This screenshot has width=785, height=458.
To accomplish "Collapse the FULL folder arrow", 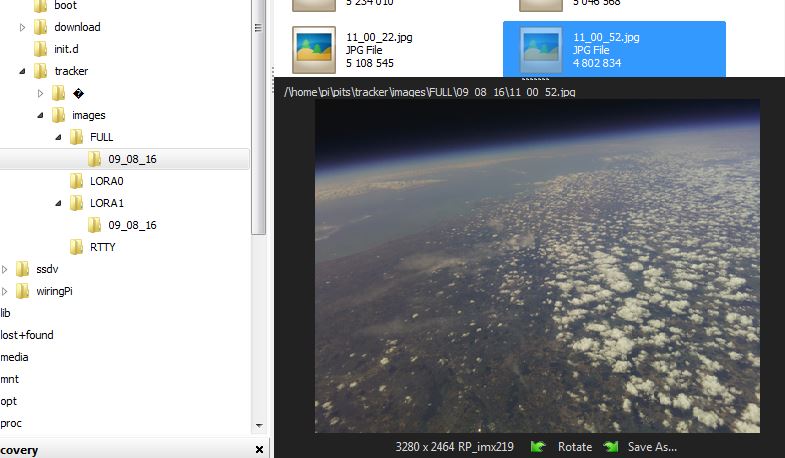I will click(58, 137).
